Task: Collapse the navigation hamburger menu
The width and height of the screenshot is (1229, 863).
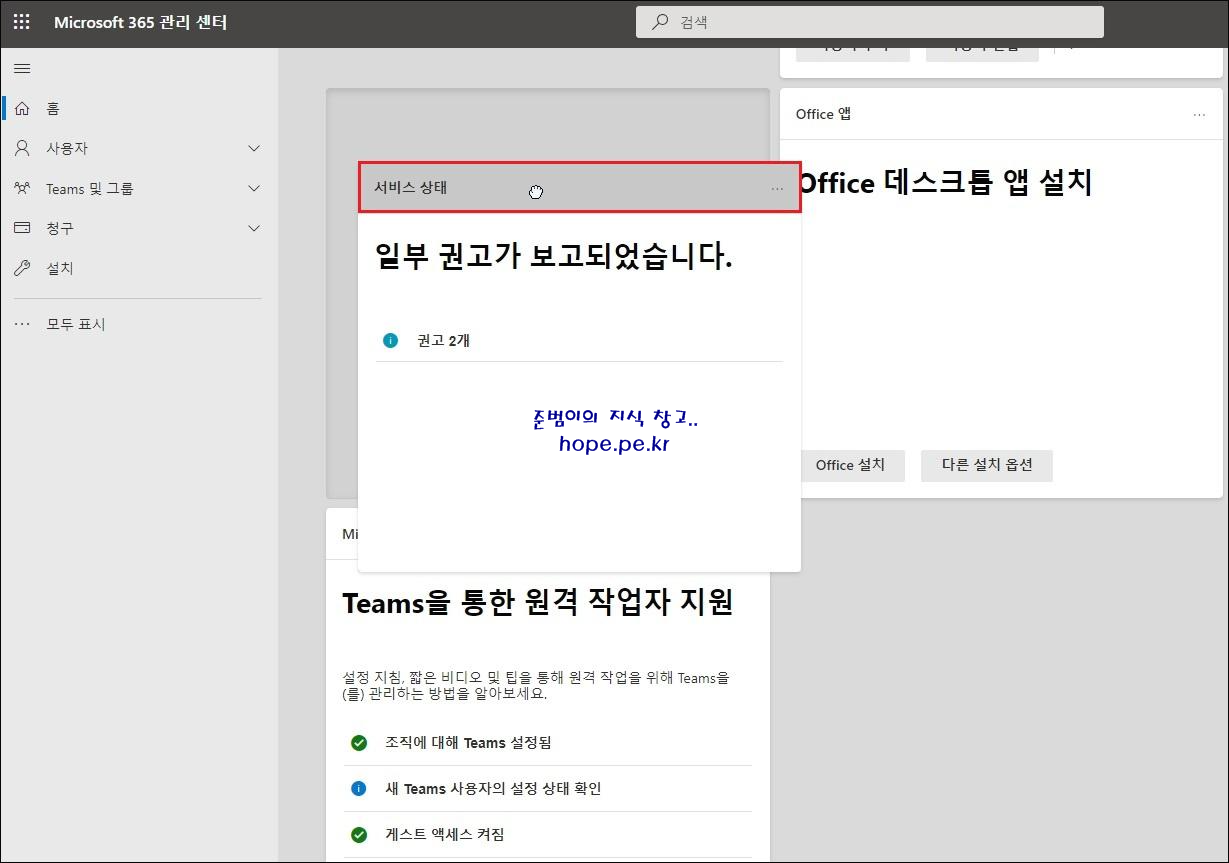Action: 22,69
